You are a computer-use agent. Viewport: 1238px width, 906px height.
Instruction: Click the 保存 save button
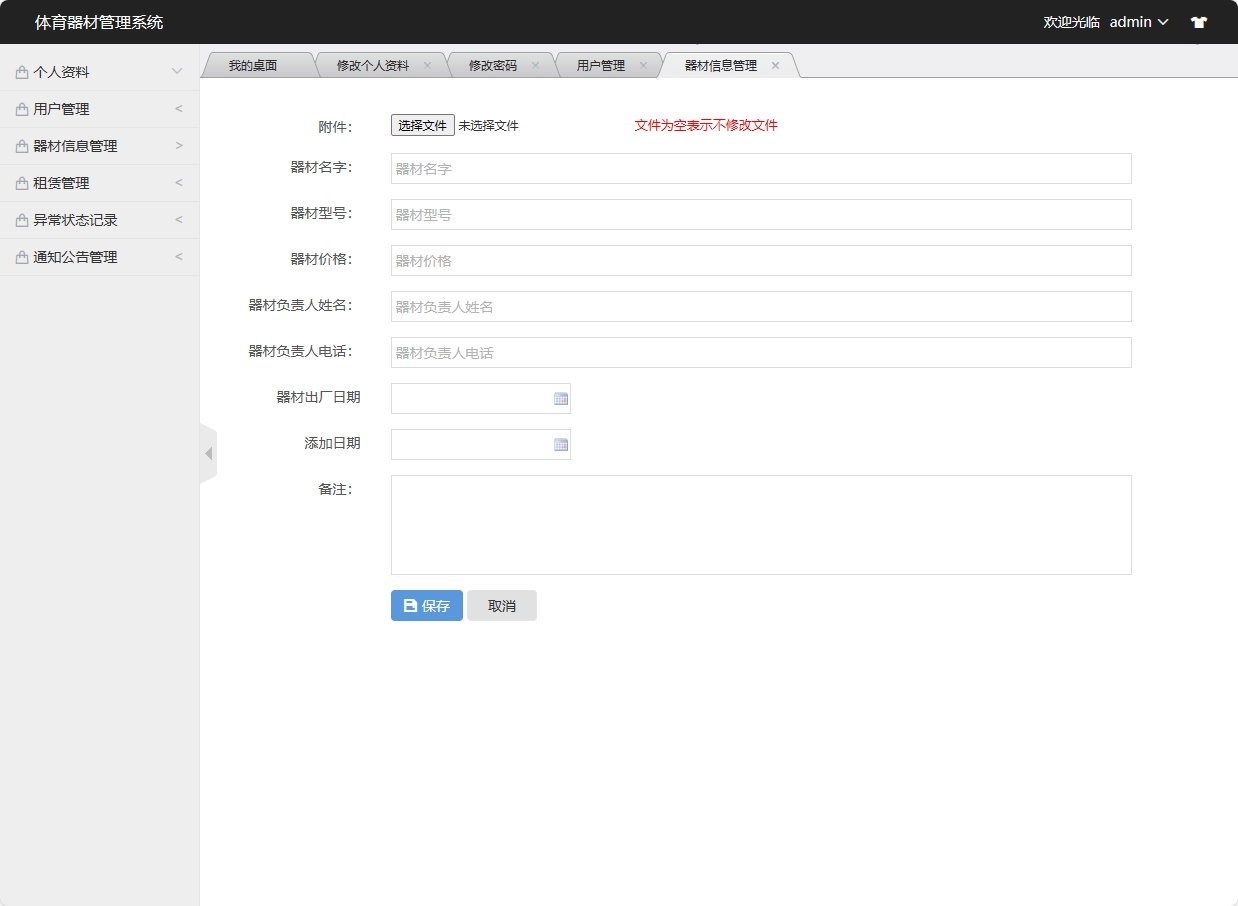point(426,604)
